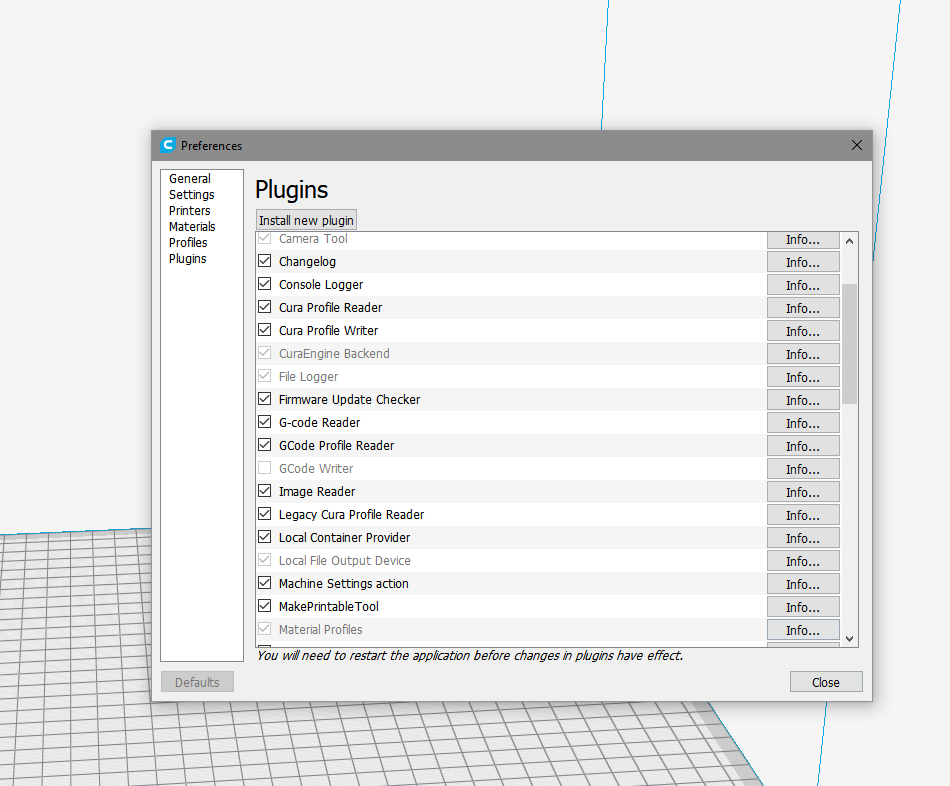The image size is (950, 786).
Task: Uncheck Legacy Cura Profile Reader
Action: [x=265, y=515]
